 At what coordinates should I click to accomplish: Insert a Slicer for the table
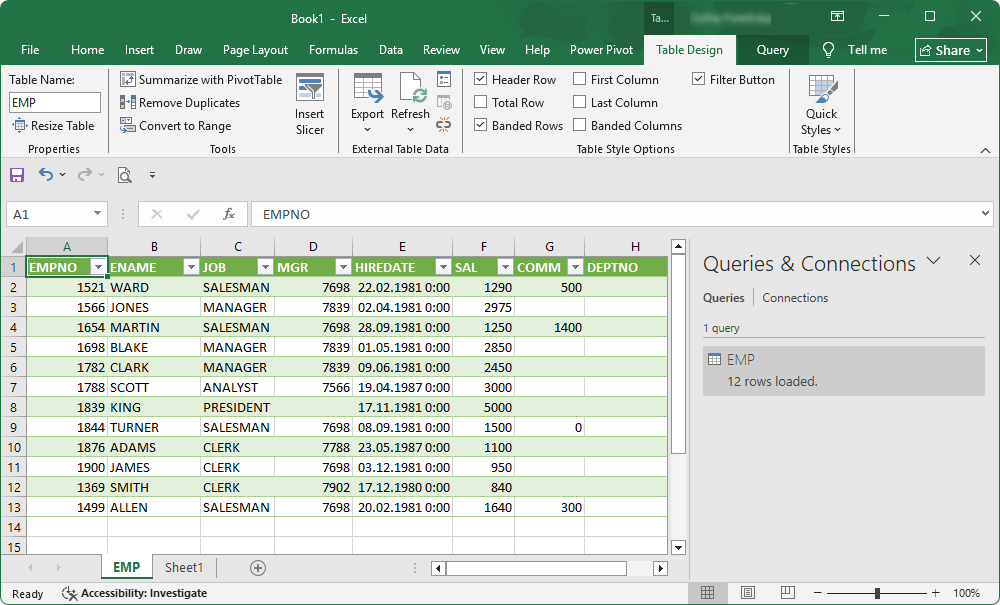309,105
